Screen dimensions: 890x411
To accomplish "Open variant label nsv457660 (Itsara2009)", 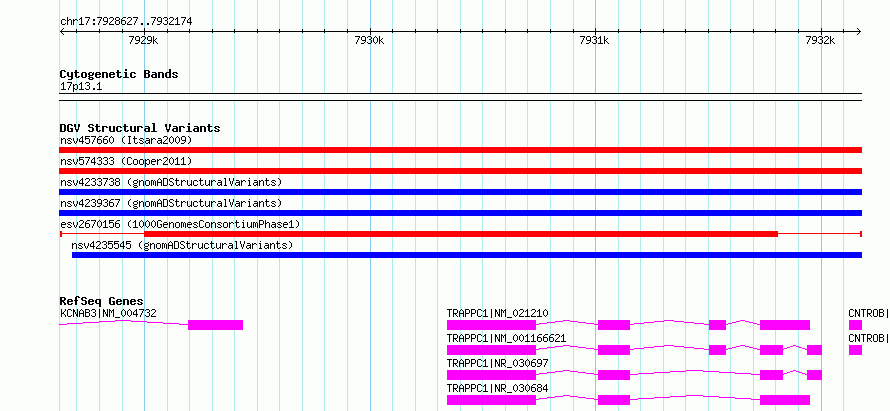I will tap(126, 140).
